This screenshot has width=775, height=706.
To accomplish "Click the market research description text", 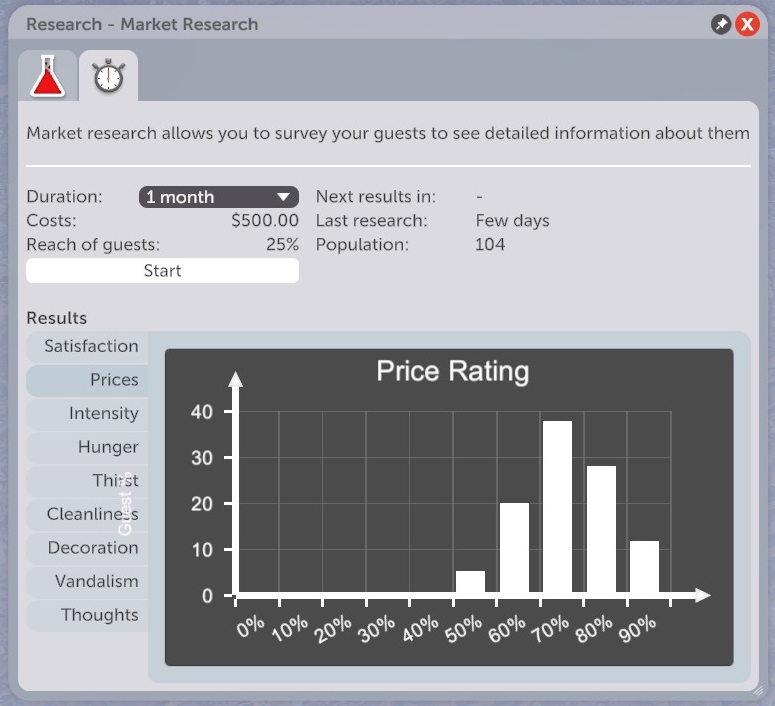I will [388, 133].
